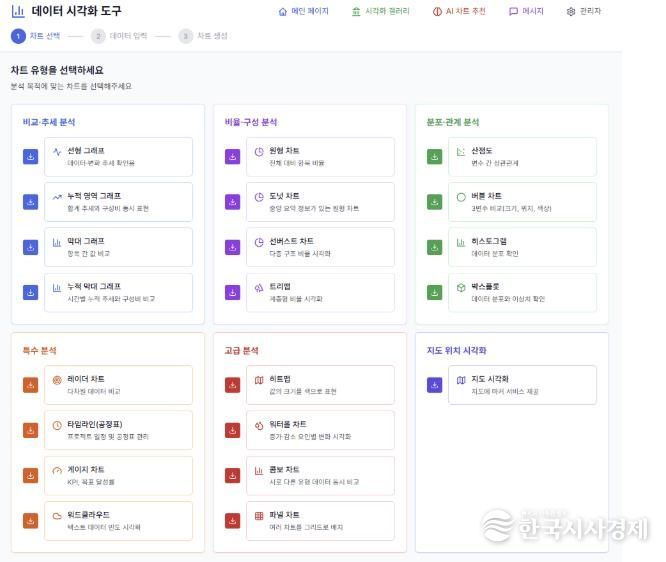
Task: Click the blue download icon beside 선형 그래프
Action: (x=30, y=157)
